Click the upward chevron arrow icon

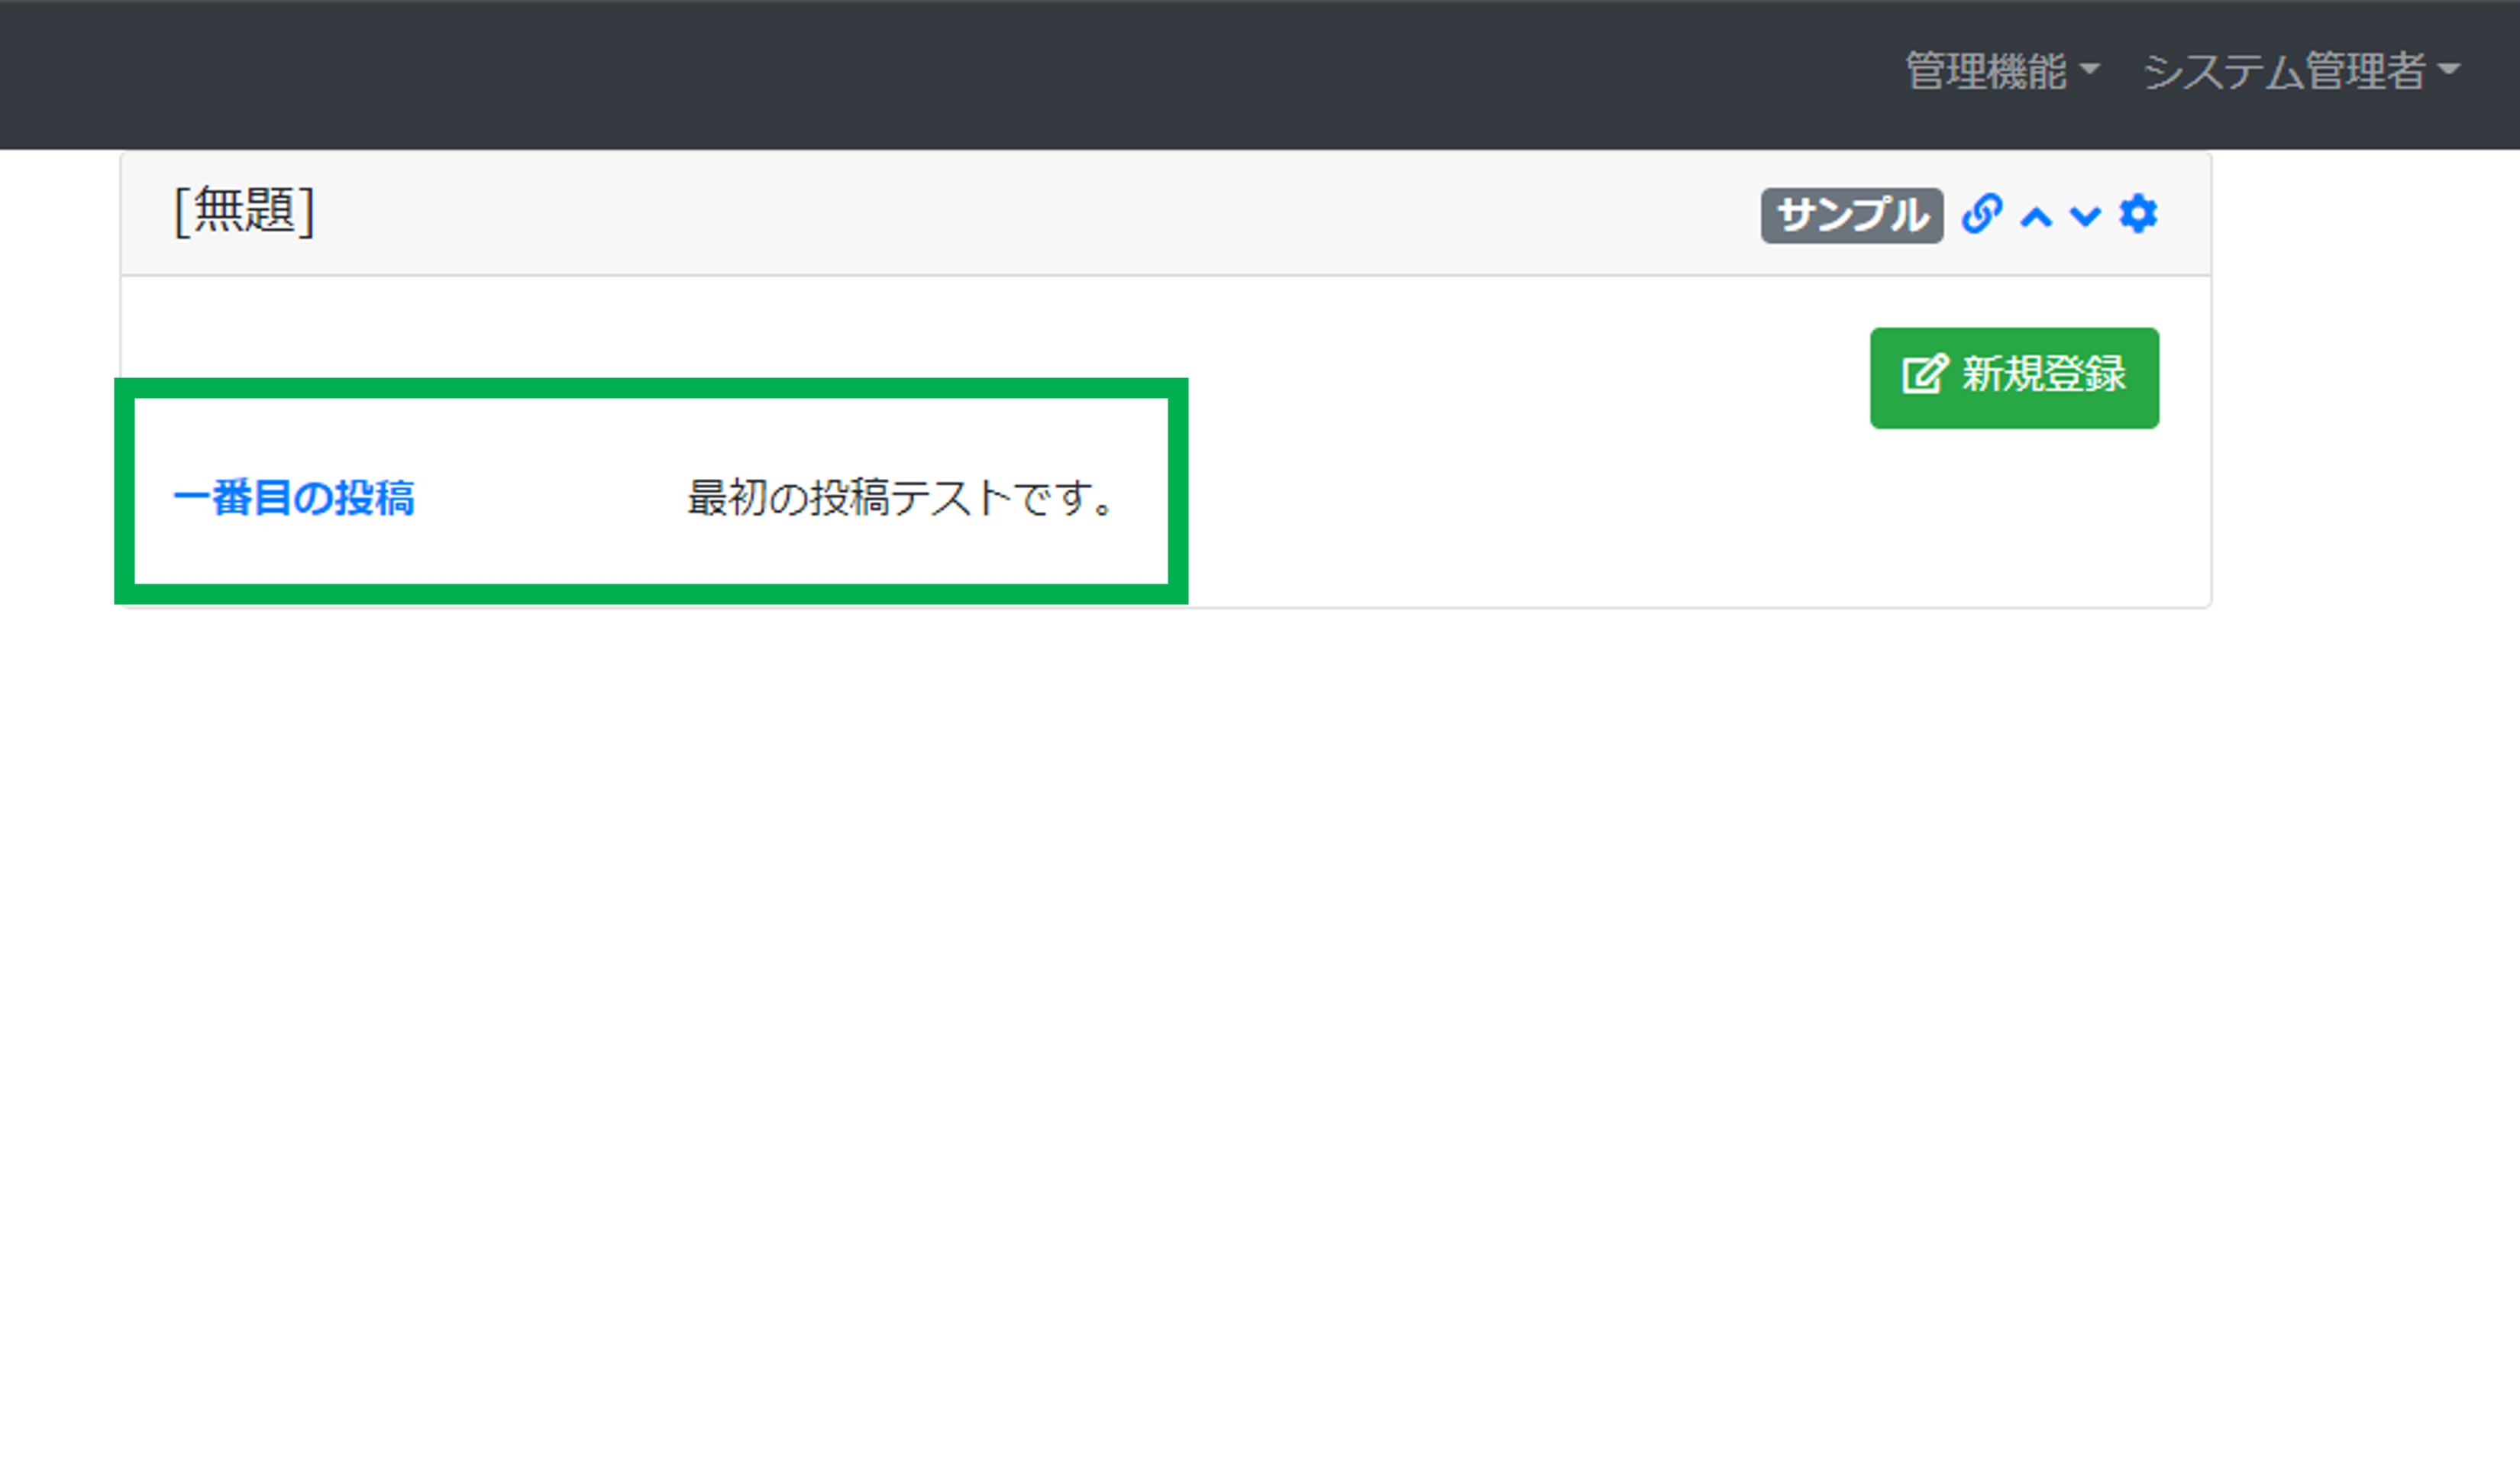(2032, 214)
